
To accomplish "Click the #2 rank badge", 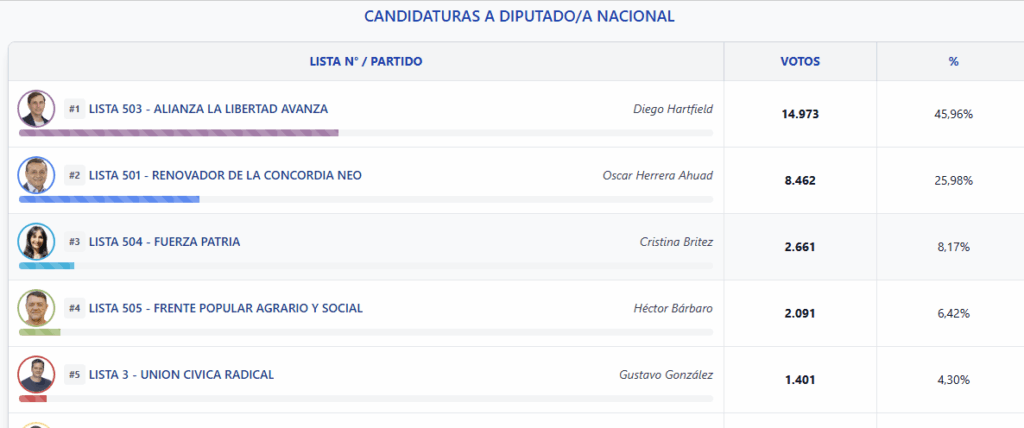I will (75, 175).
